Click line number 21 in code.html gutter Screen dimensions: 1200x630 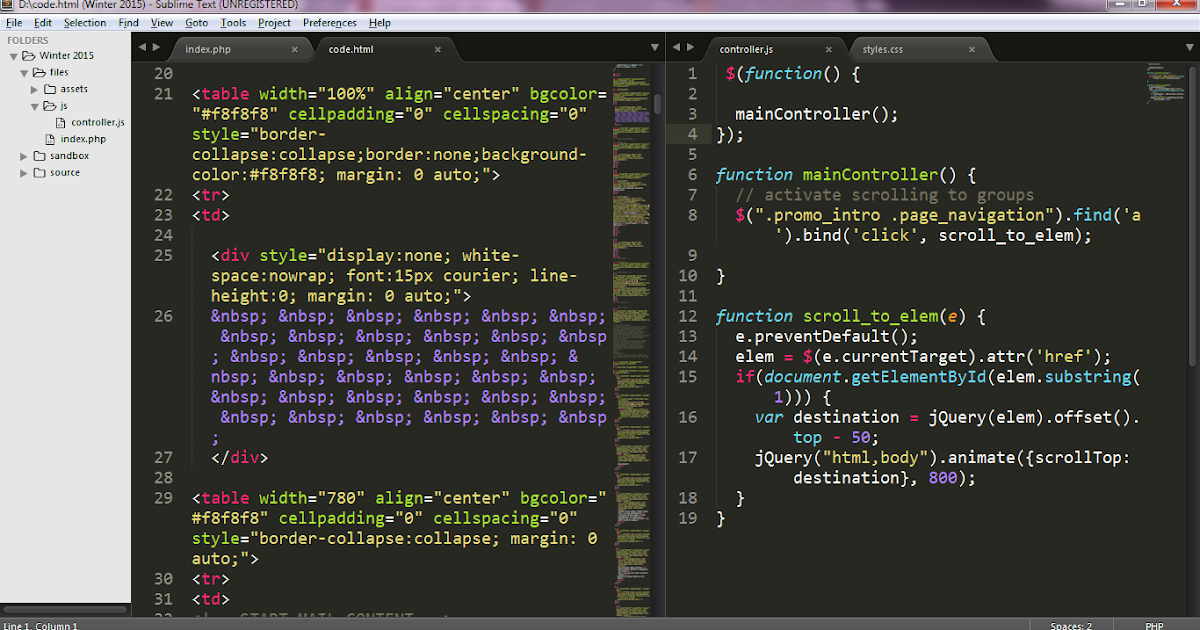(x=163, y=94)
